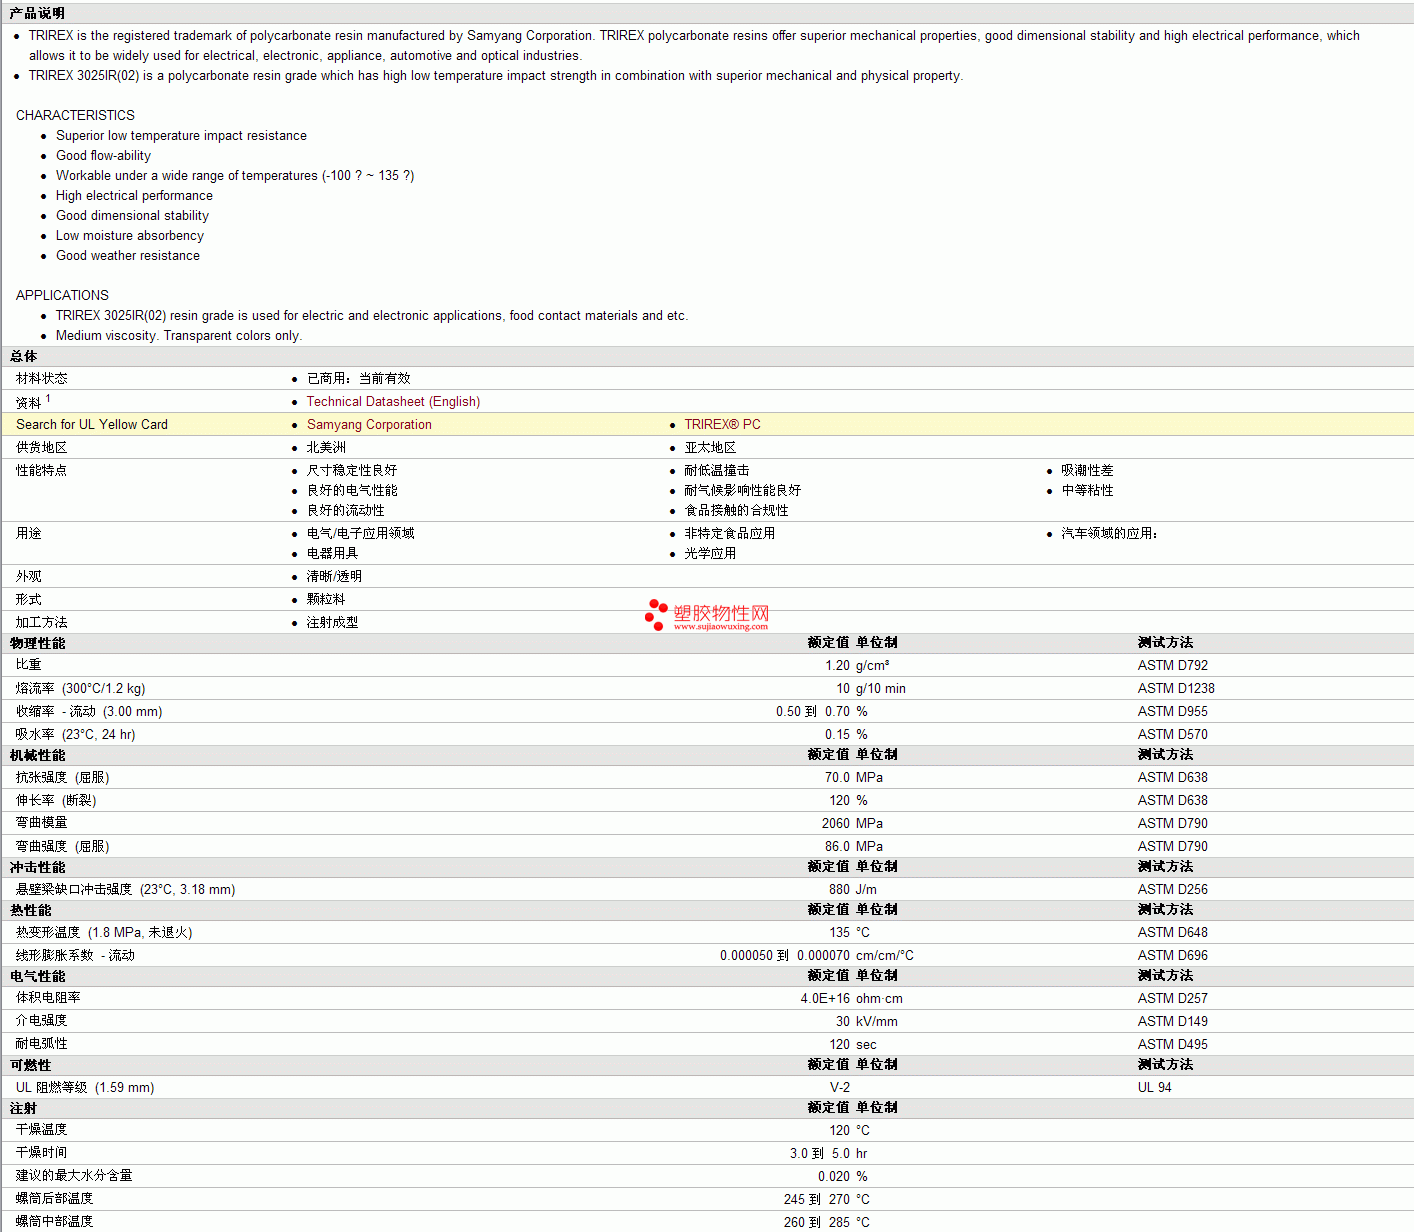Click the 30 kV/mm dielectric strength value

pyautogui.click(x=867, y=1021)
